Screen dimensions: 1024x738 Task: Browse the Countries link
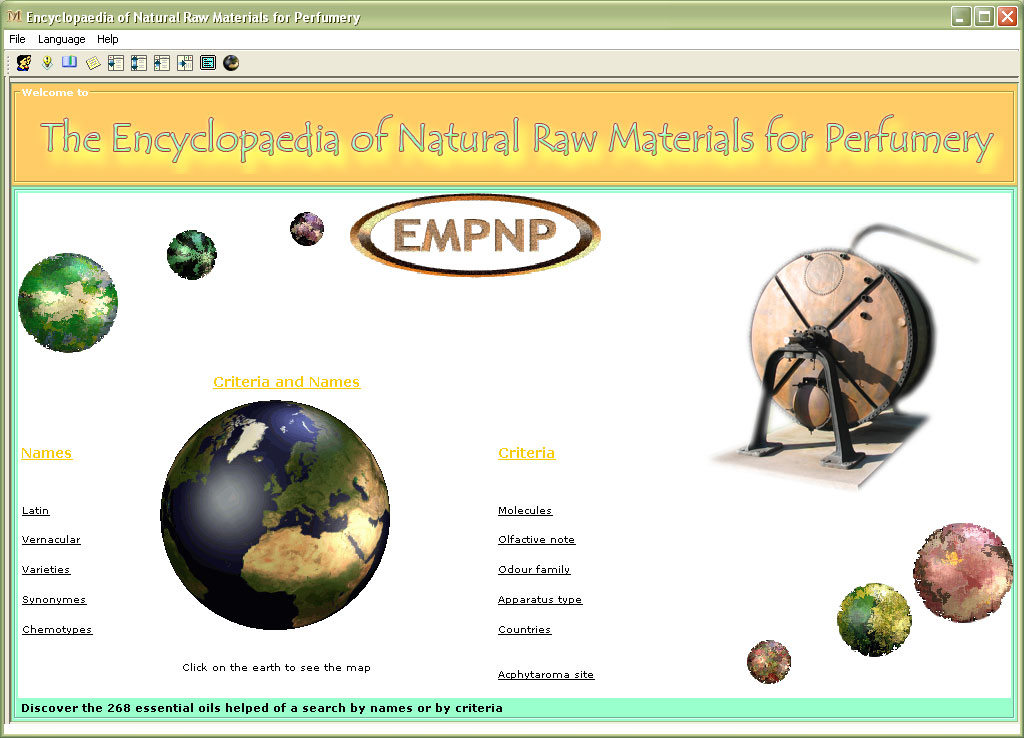tap(524, 630)
